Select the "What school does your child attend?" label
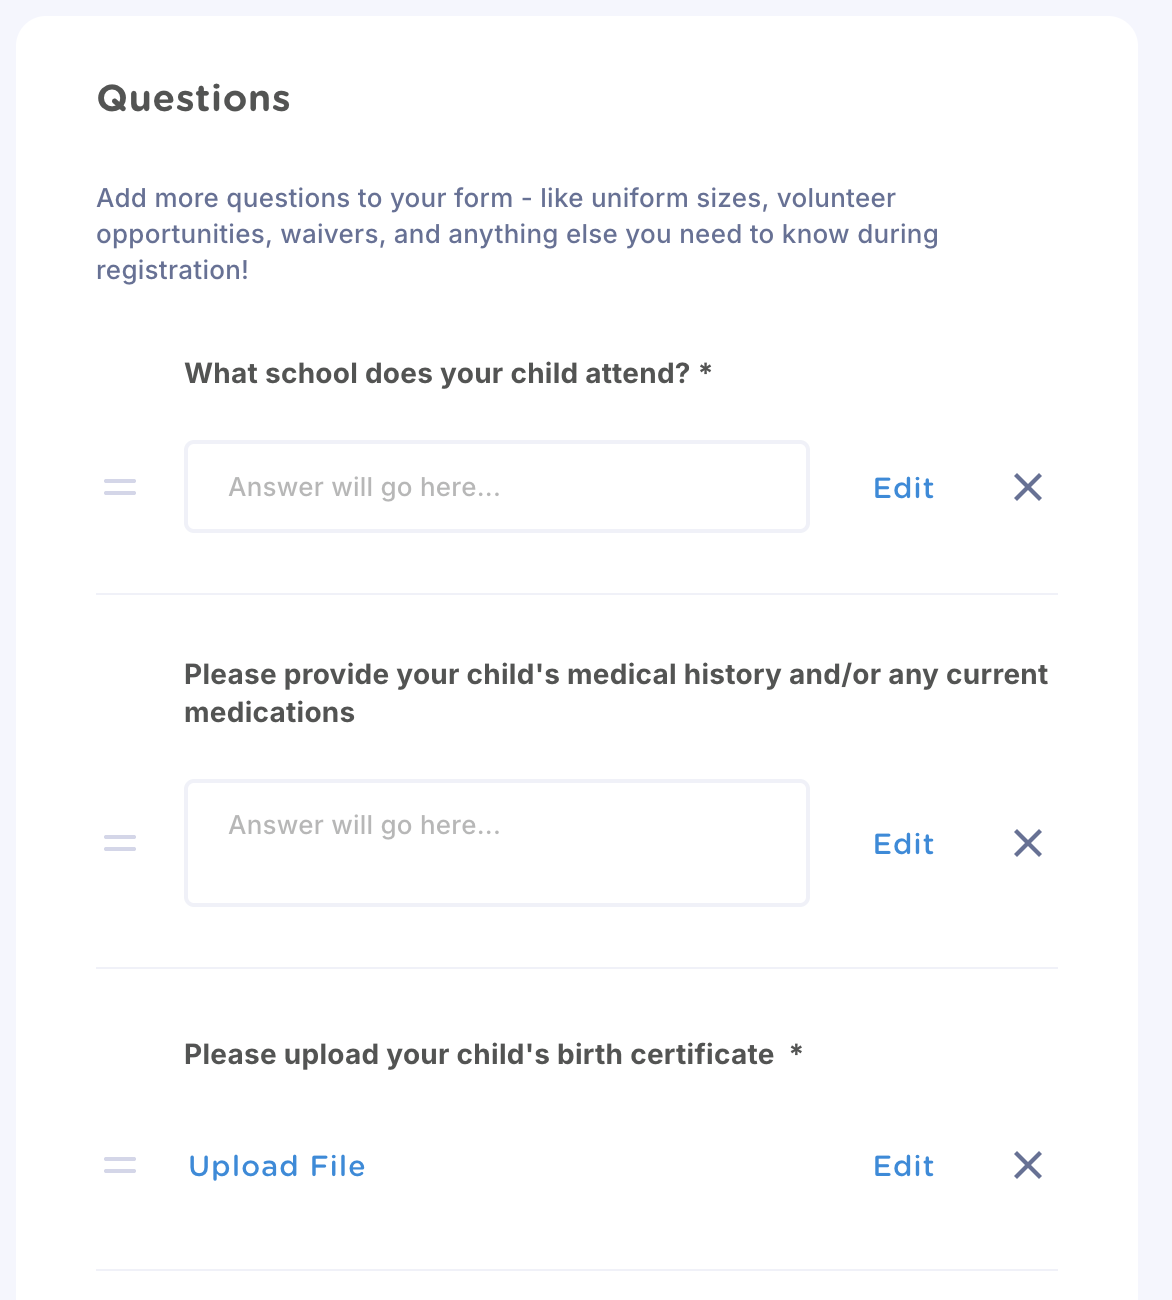Screen dimensions: 1172x1300 (438, 374)
